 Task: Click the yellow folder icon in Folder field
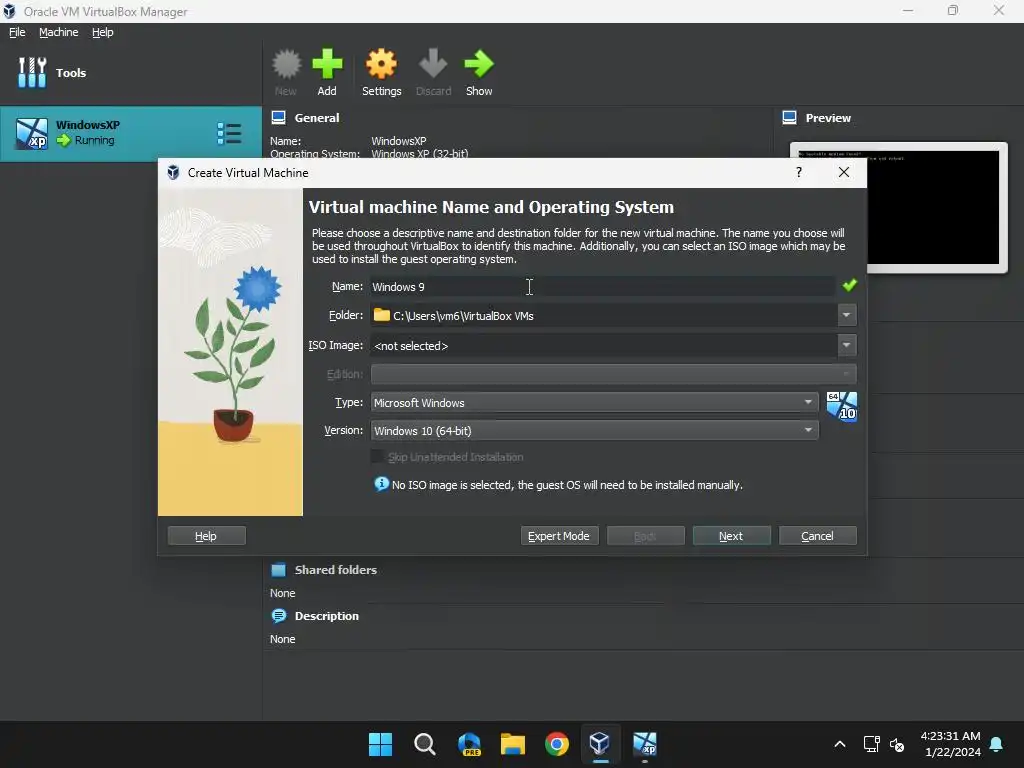pyautogui.click(x=381, y=315)
